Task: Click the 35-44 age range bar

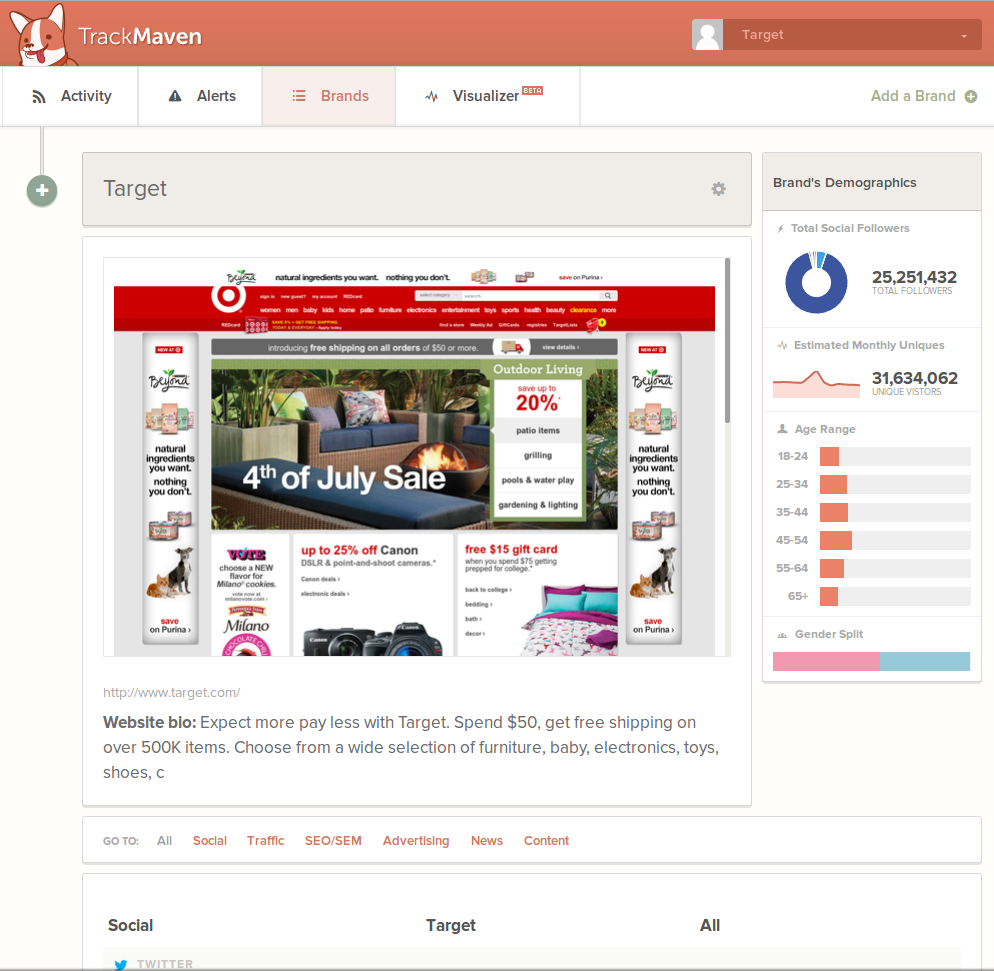Action: pyautogui.click(x=895, y=512)
